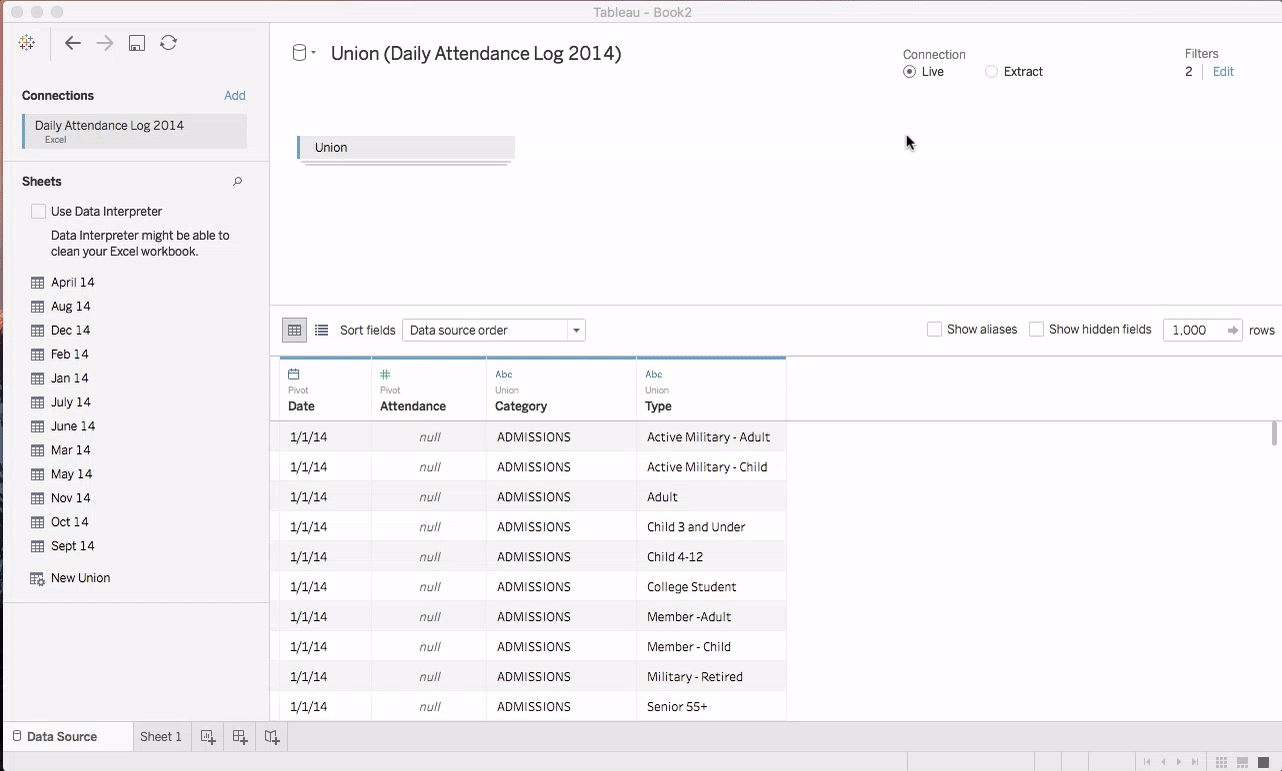
Task: Go back with the left arrow icon
Action: (x=72, y=43)
